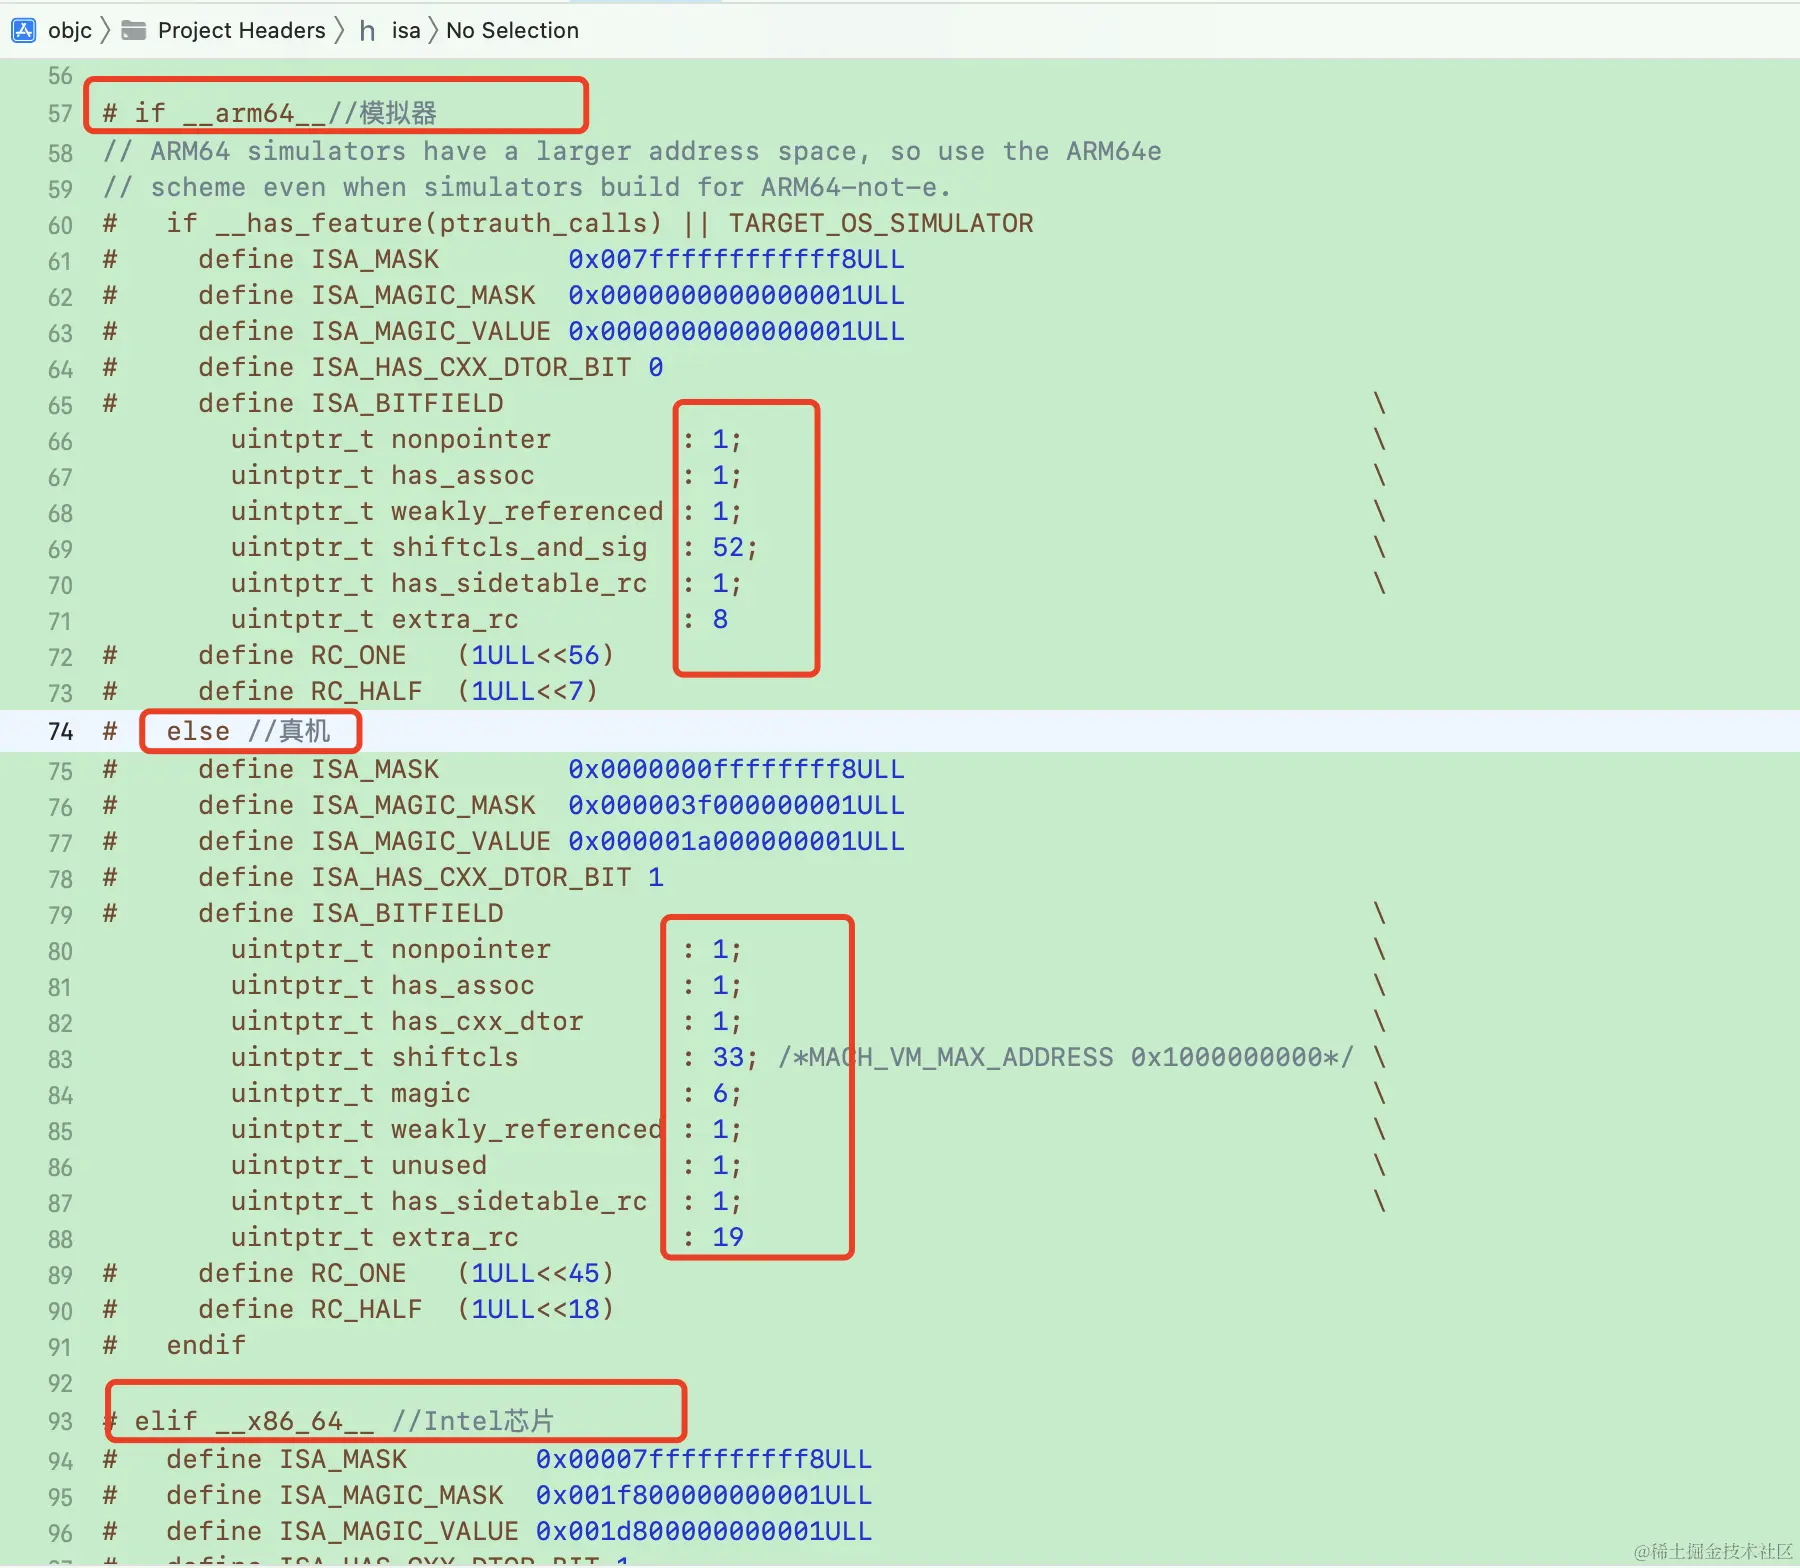Viewport: 1800px width, 1568px height.
Task: Open the objc breadcrumb item
Action: [70, 30]
